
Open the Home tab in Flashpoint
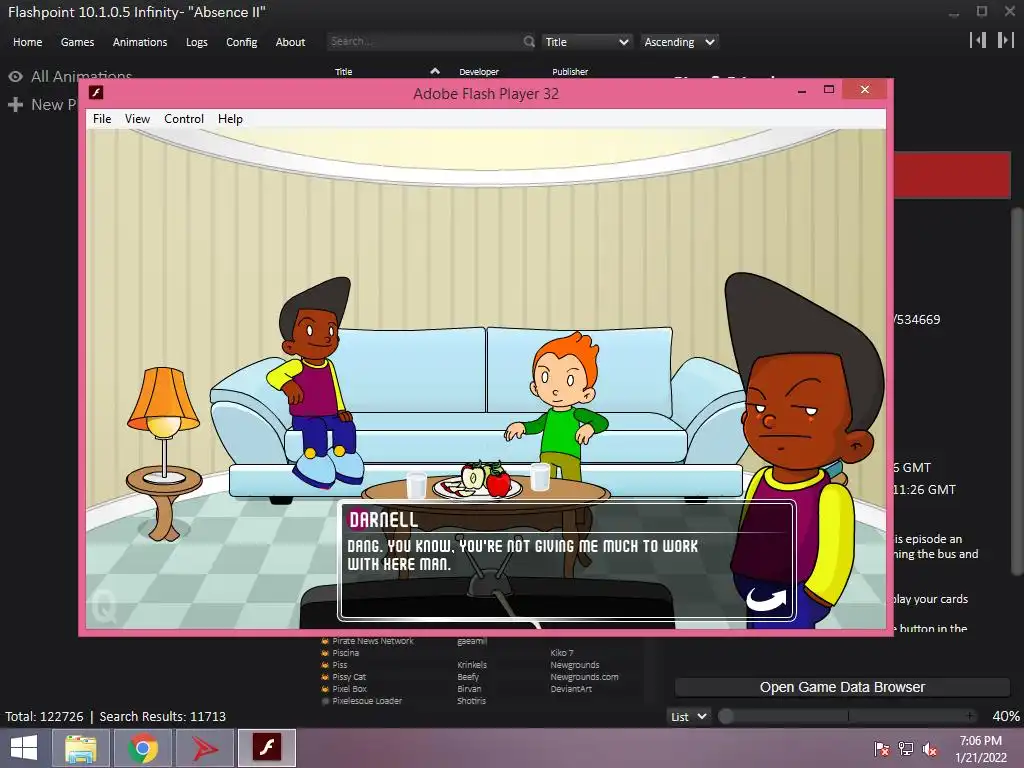27,42
